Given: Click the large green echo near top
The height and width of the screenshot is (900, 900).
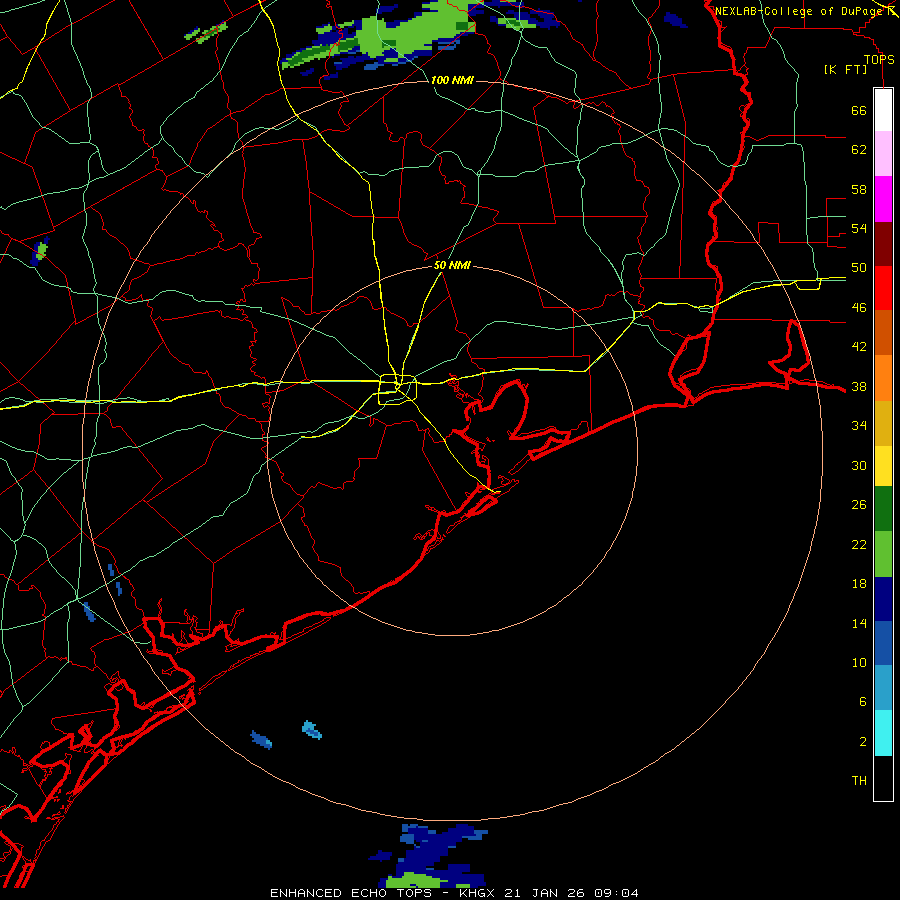Looking at the screenshot, I should pos(402,36).
